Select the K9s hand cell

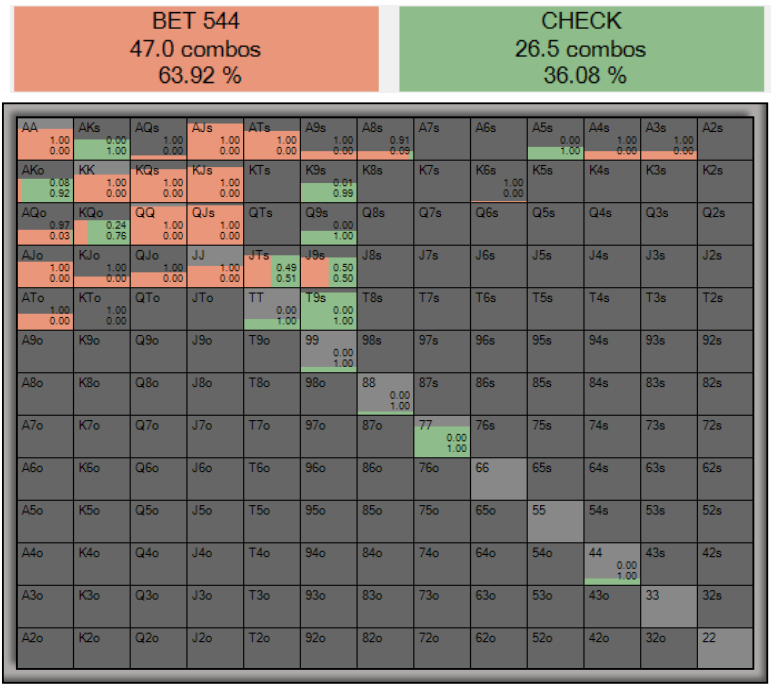[329, 181]
